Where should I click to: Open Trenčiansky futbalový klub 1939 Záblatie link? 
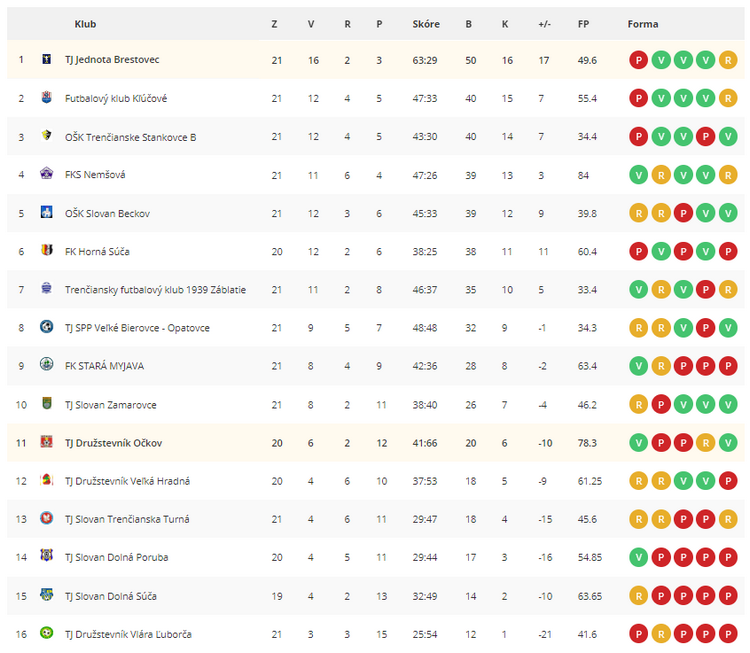pyautogui.click(x=155, y=290)
